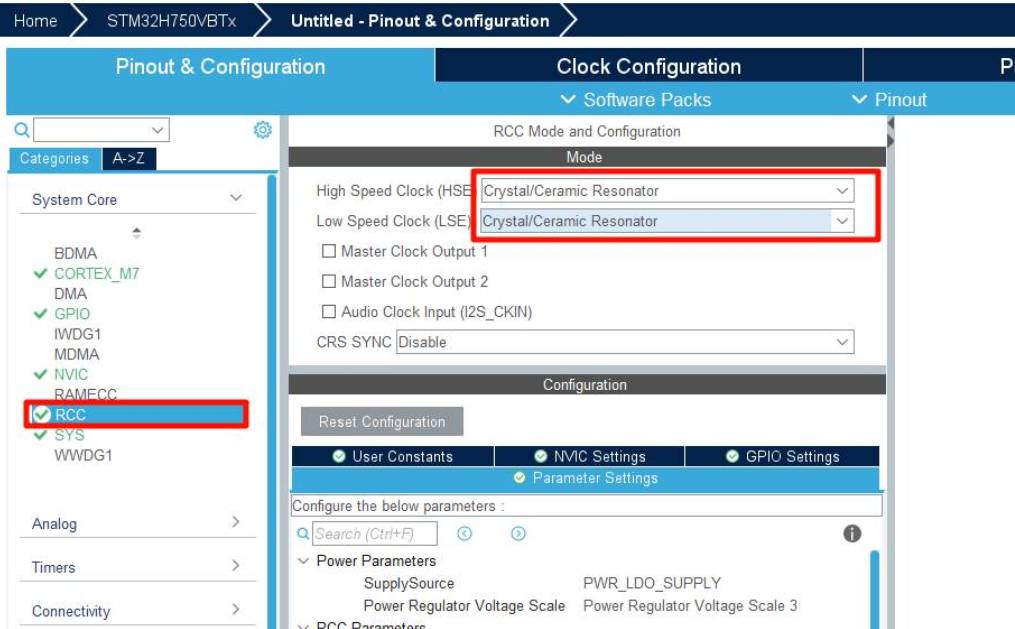Open the category search combo box
Image resolution: width=1015 pixels, height=629 pixels.
(102, 130)
